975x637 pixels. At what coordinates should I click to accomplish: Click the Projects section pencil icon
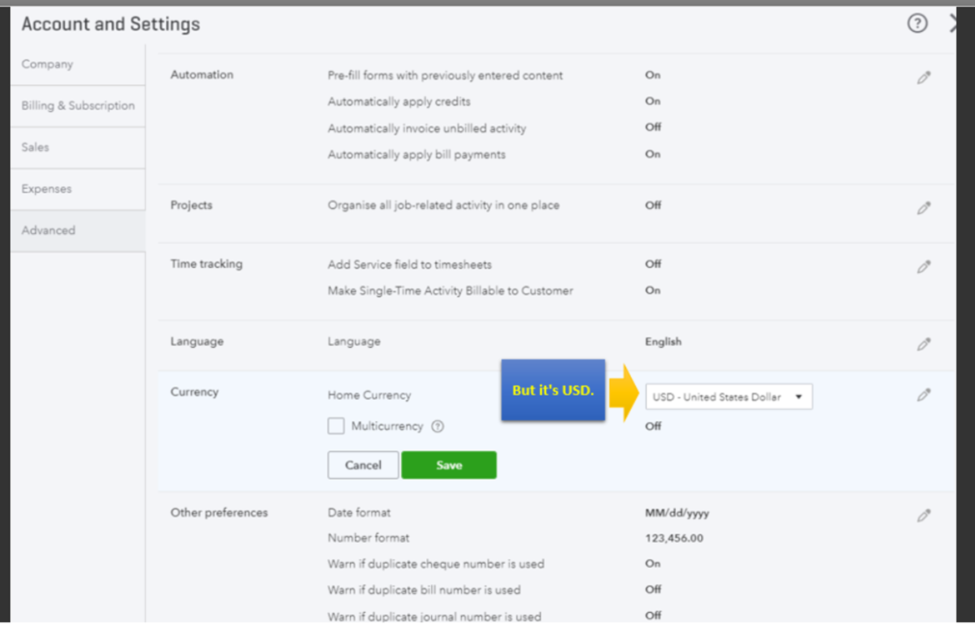tap(924, 208)
